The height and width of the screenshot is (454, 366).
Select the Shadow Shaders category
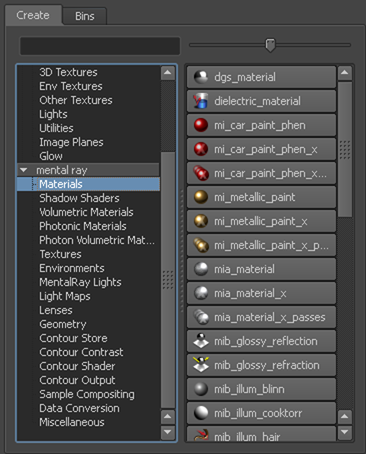79,198
